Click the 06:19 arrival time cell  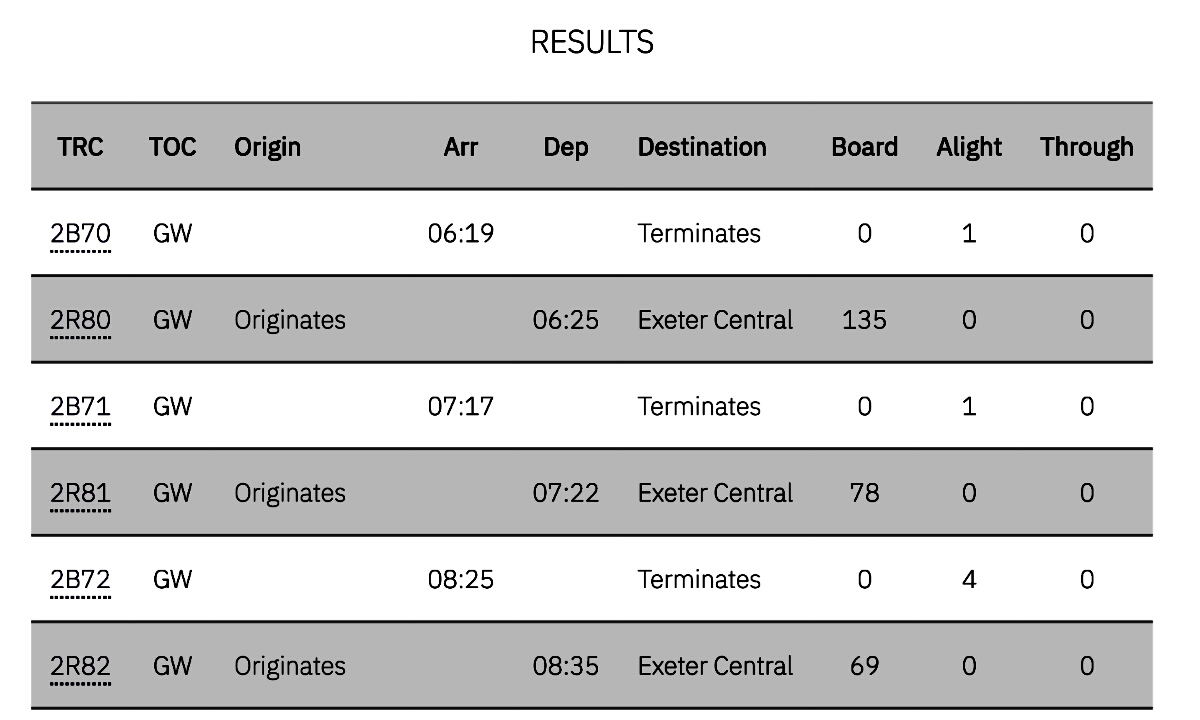[x=461, y=234]
